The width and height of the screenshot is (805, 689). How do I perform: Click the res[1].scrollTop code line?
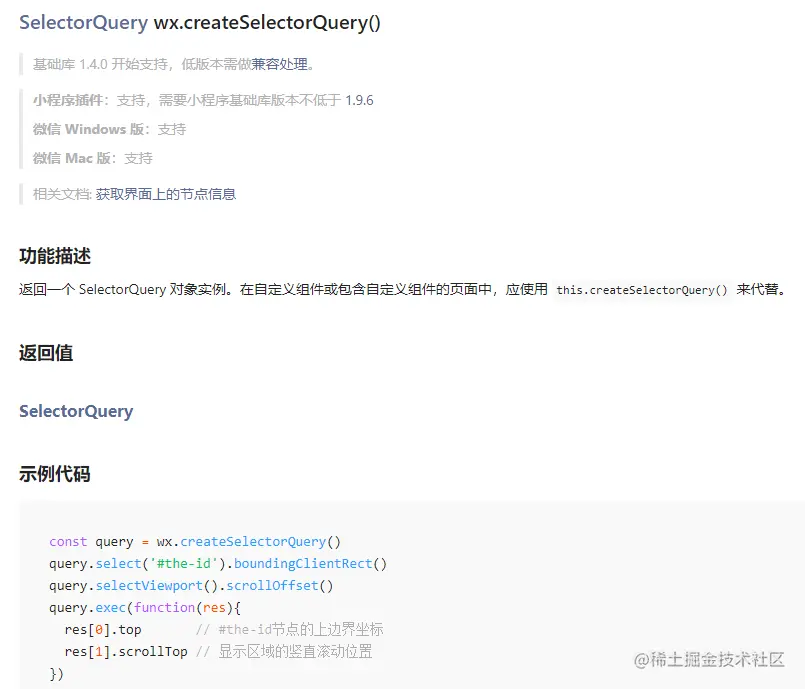click(x=218, y=652)
